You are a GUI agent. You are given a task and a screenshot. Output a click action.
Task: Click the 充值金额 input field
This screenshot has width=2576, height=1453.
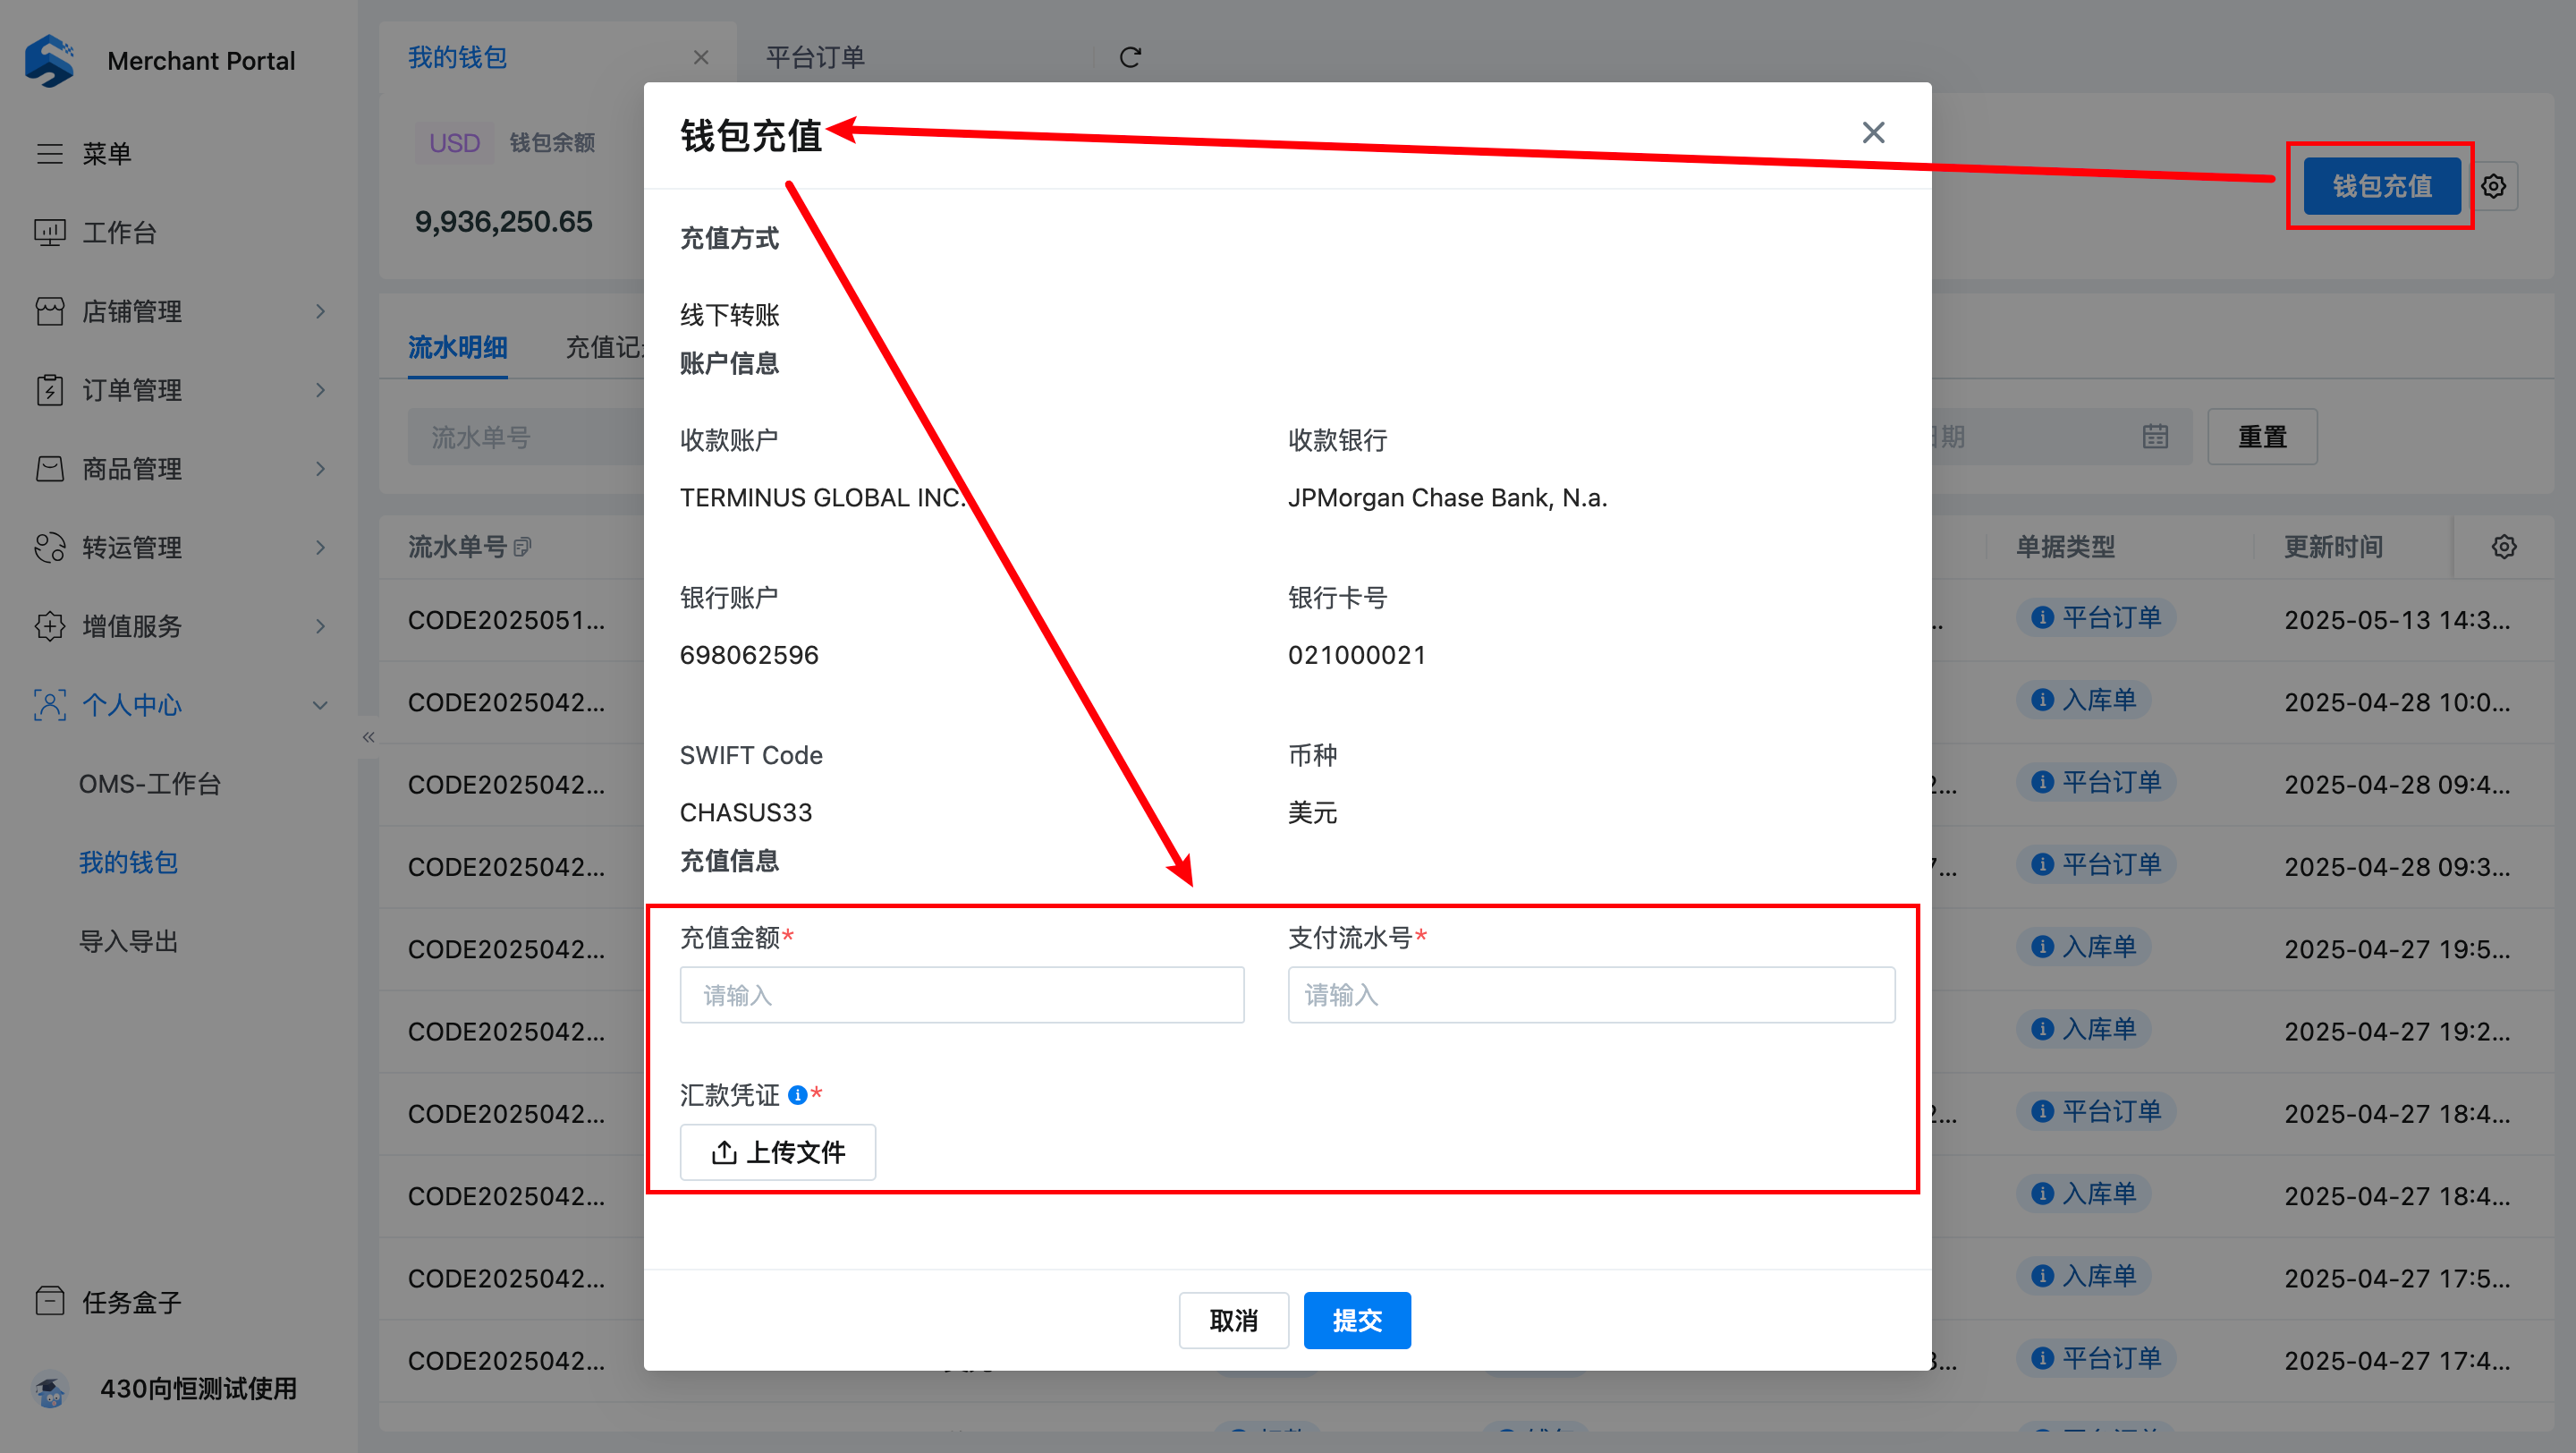point(962,995)
